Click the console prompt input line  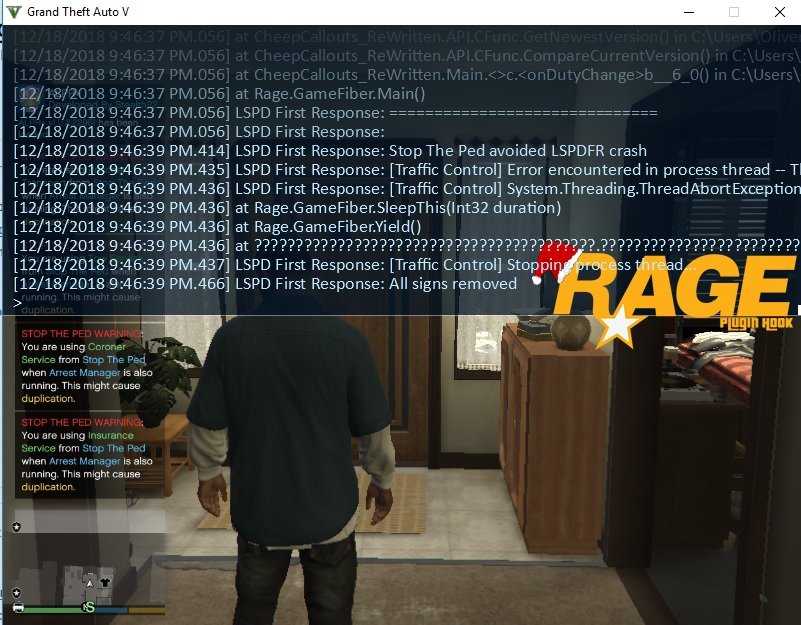pos(401,303)
